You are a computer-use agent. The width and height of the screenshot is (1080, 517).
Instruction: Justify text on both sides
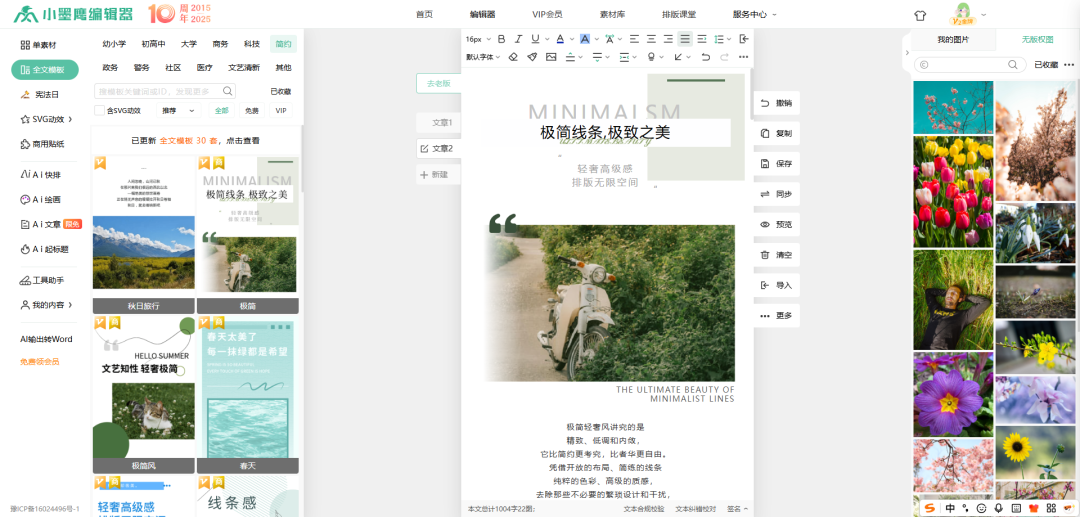[x=685, y=39]
